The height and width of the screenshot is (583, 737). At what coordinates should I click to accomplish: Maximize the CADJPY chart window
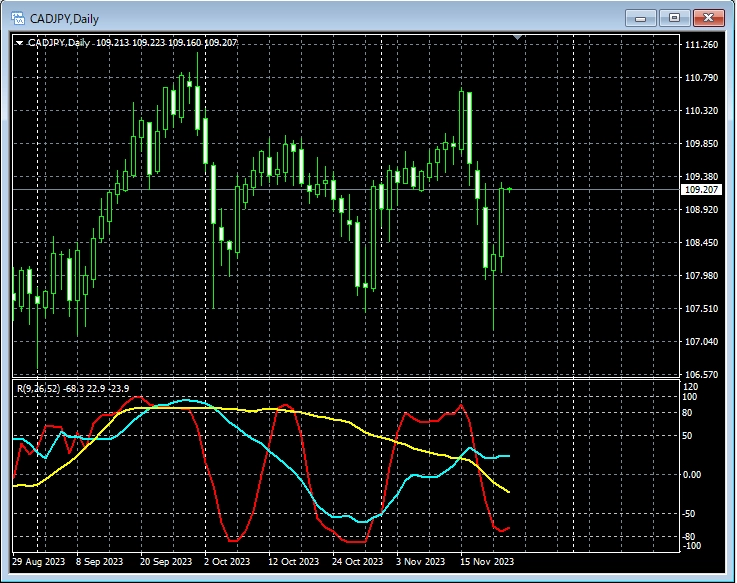pyautogui.click(x=674, y=17)
